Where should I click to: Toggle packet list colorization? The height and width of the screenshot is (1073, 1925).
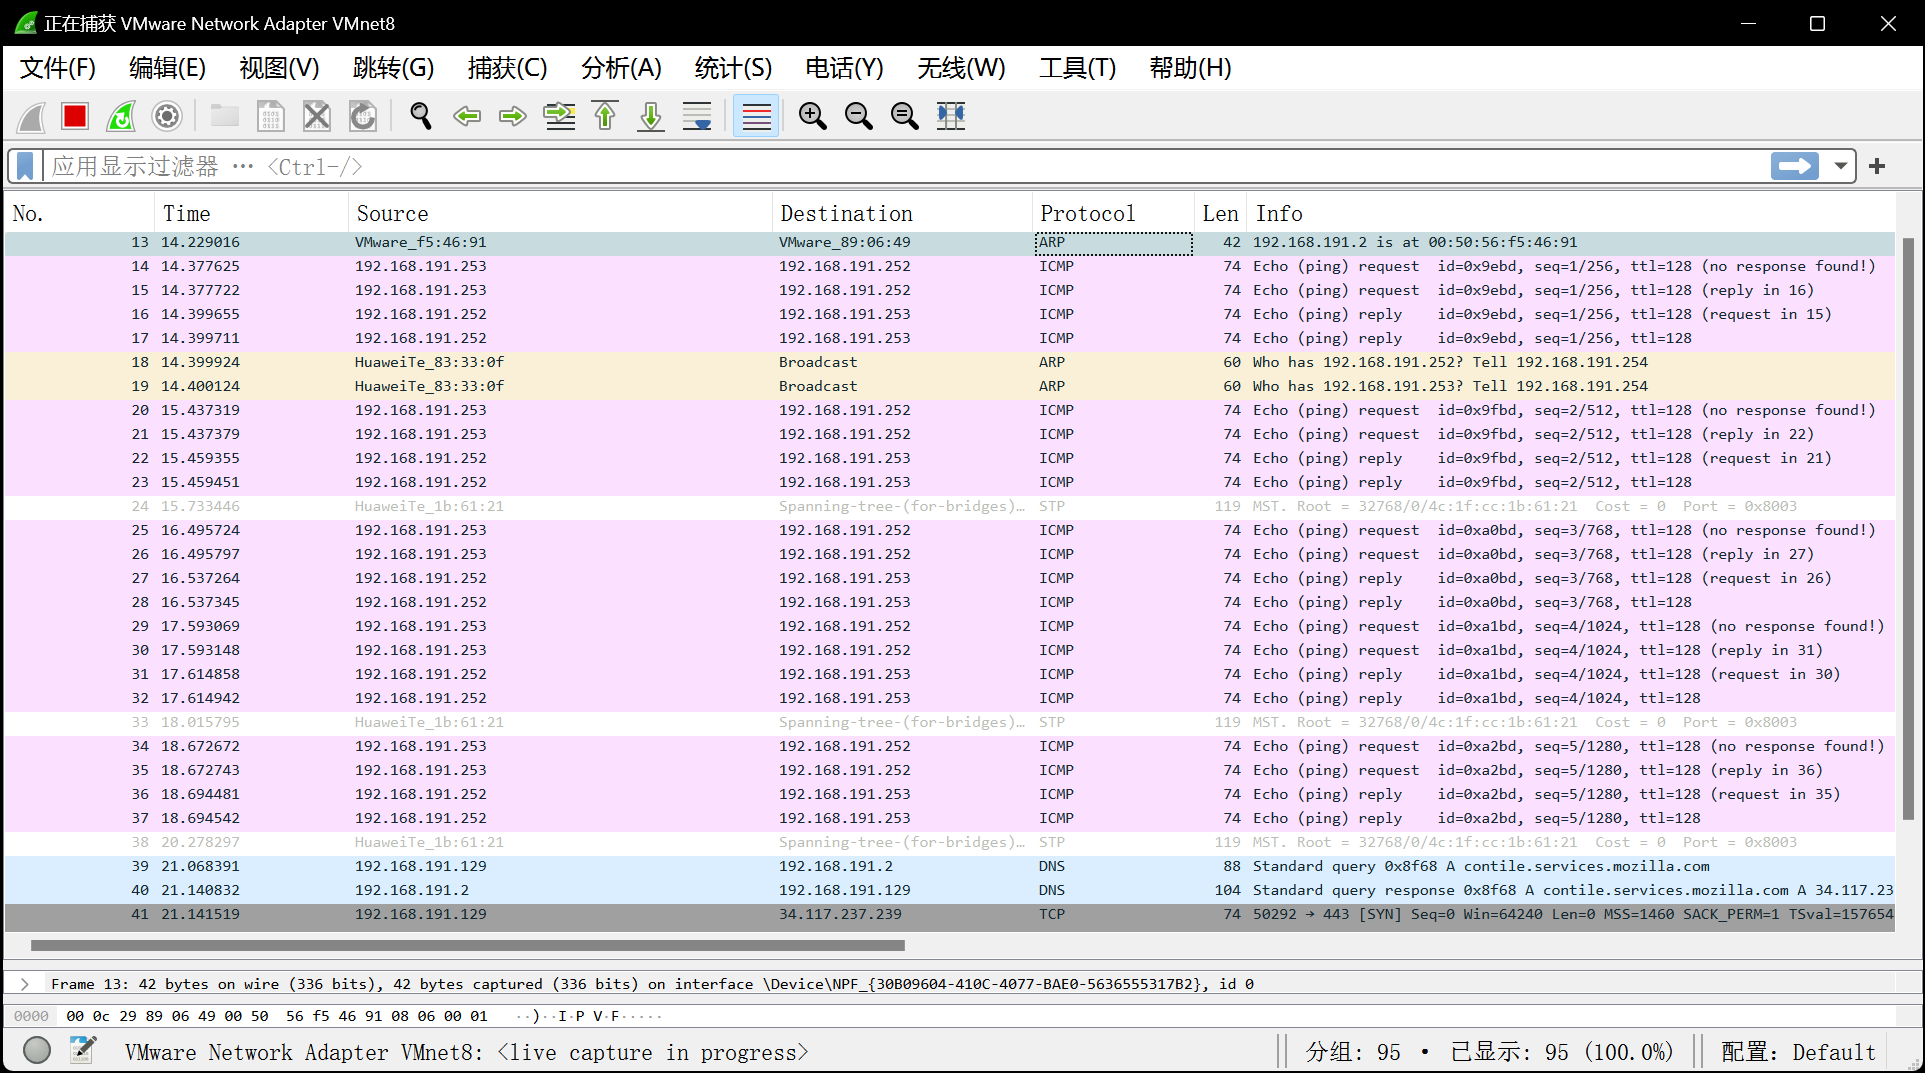756,117
